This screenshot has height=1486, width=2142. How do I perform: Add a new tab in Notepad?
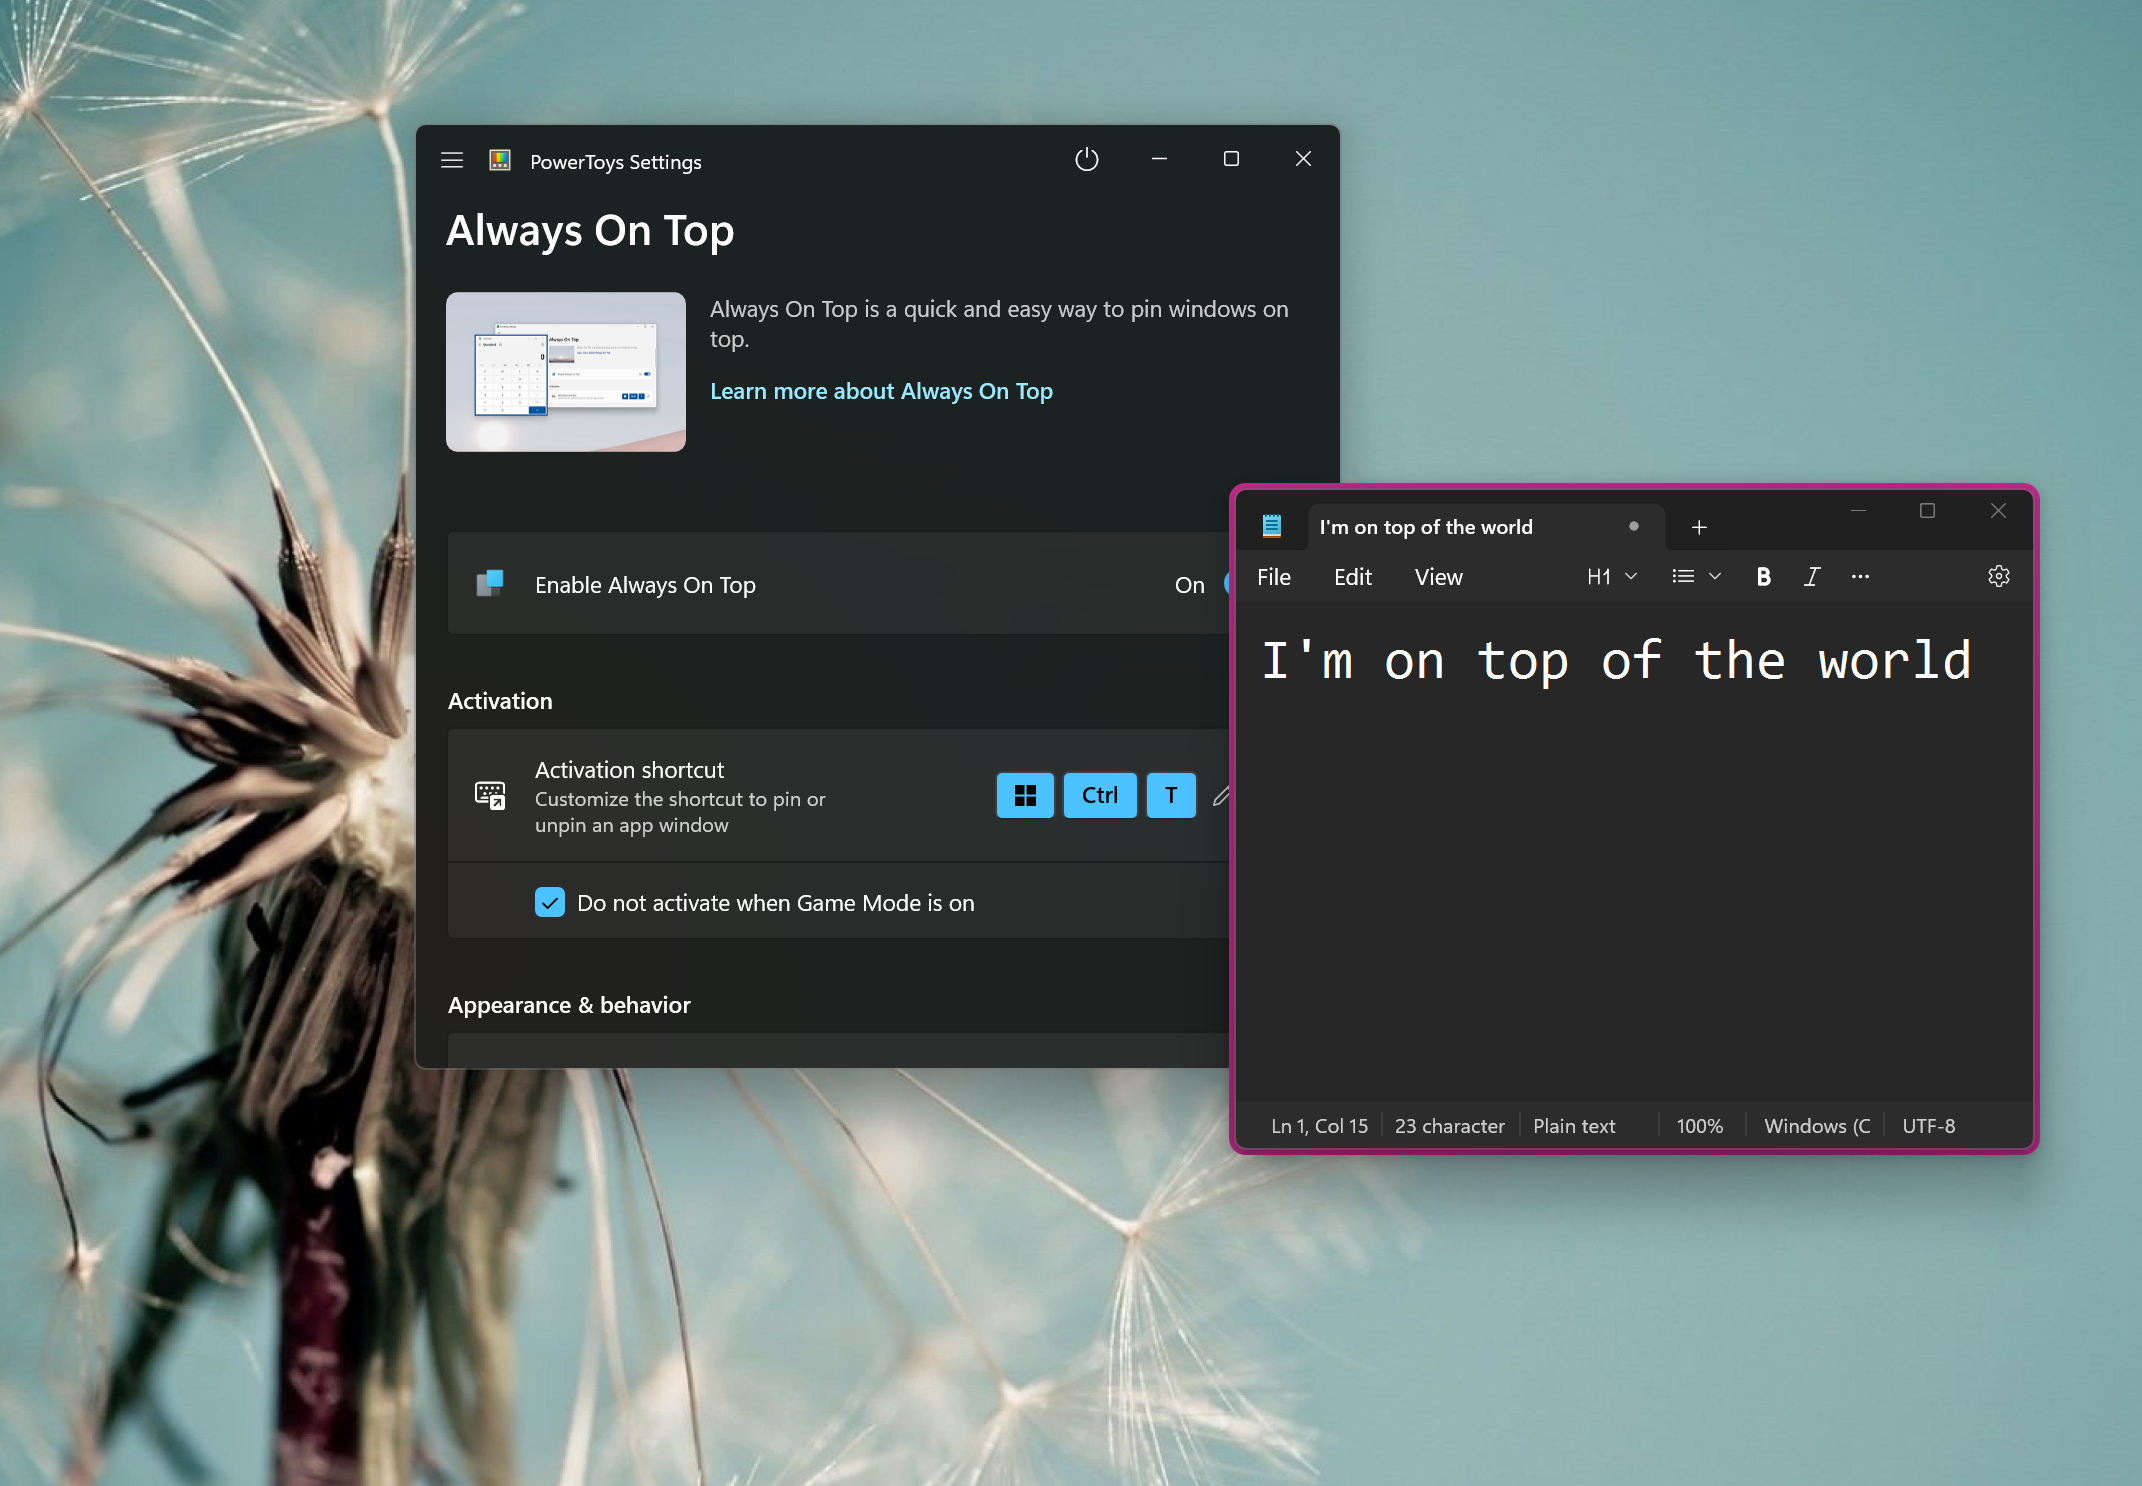pyautogui.click(x=1699, y=527)
